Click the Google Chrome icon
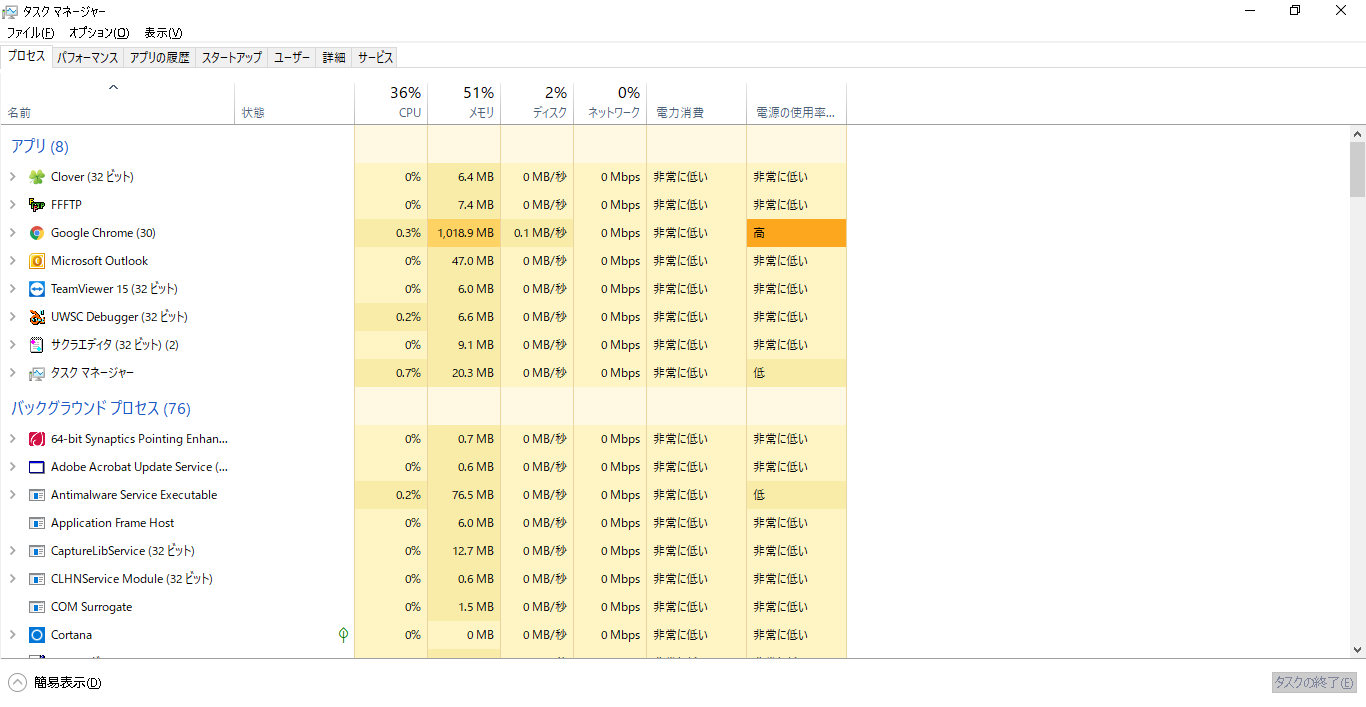 37,233
